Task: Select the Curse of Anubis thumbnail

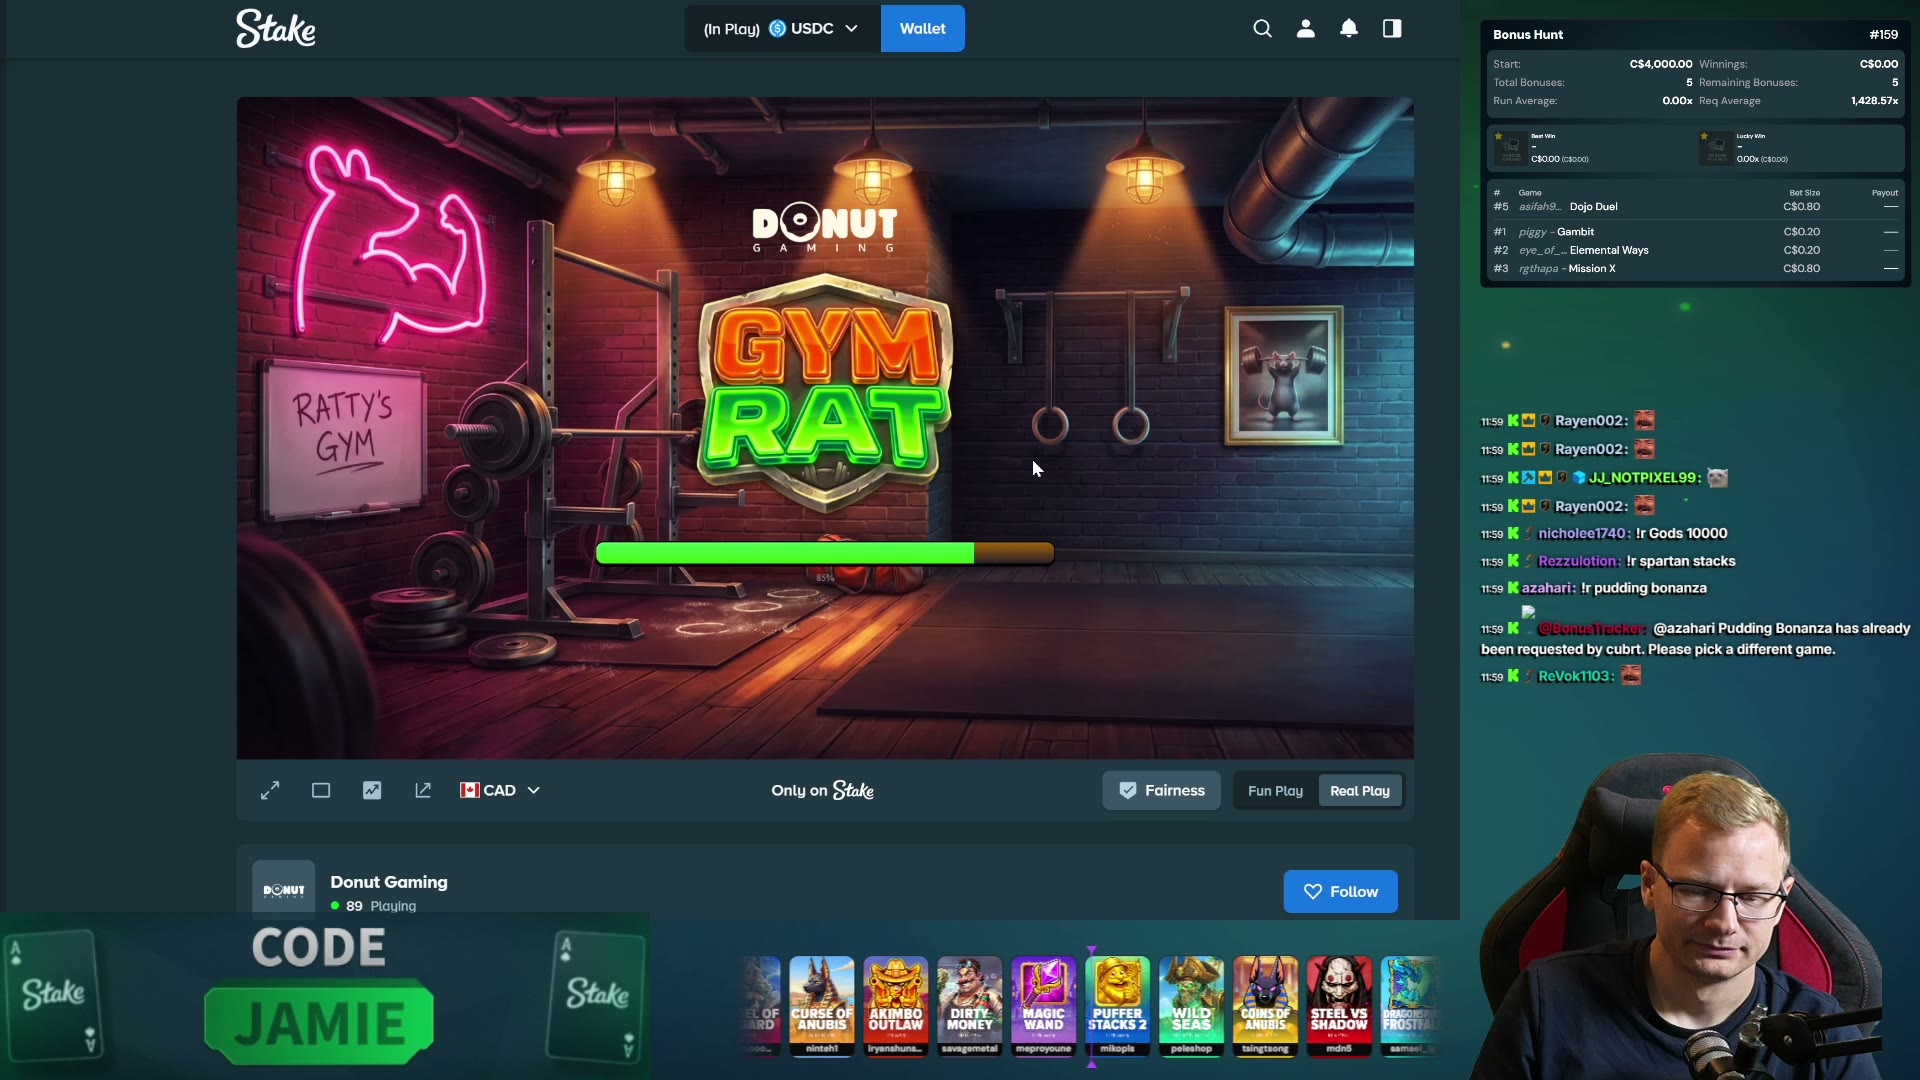Action: [822, 1006]
